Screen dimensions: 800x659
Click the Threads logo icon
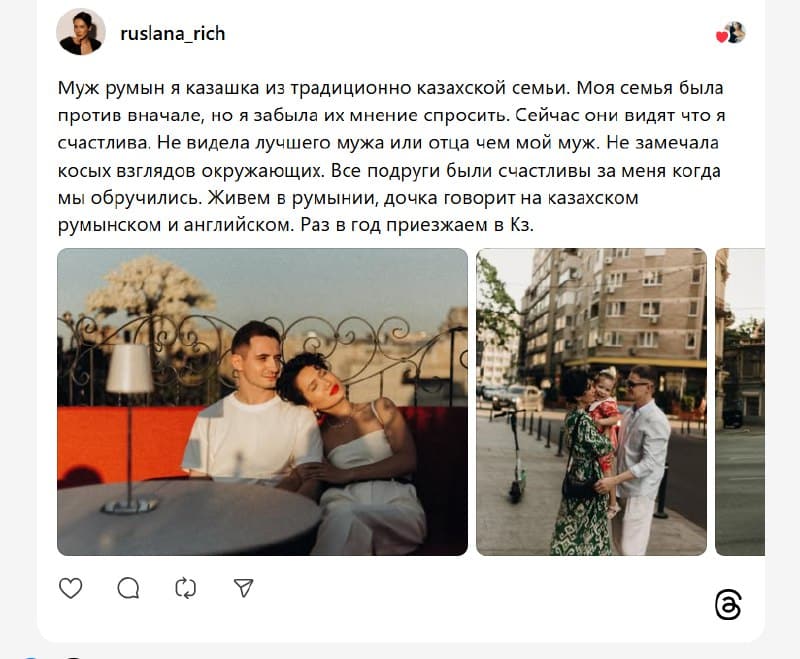[x=728, y=605]
